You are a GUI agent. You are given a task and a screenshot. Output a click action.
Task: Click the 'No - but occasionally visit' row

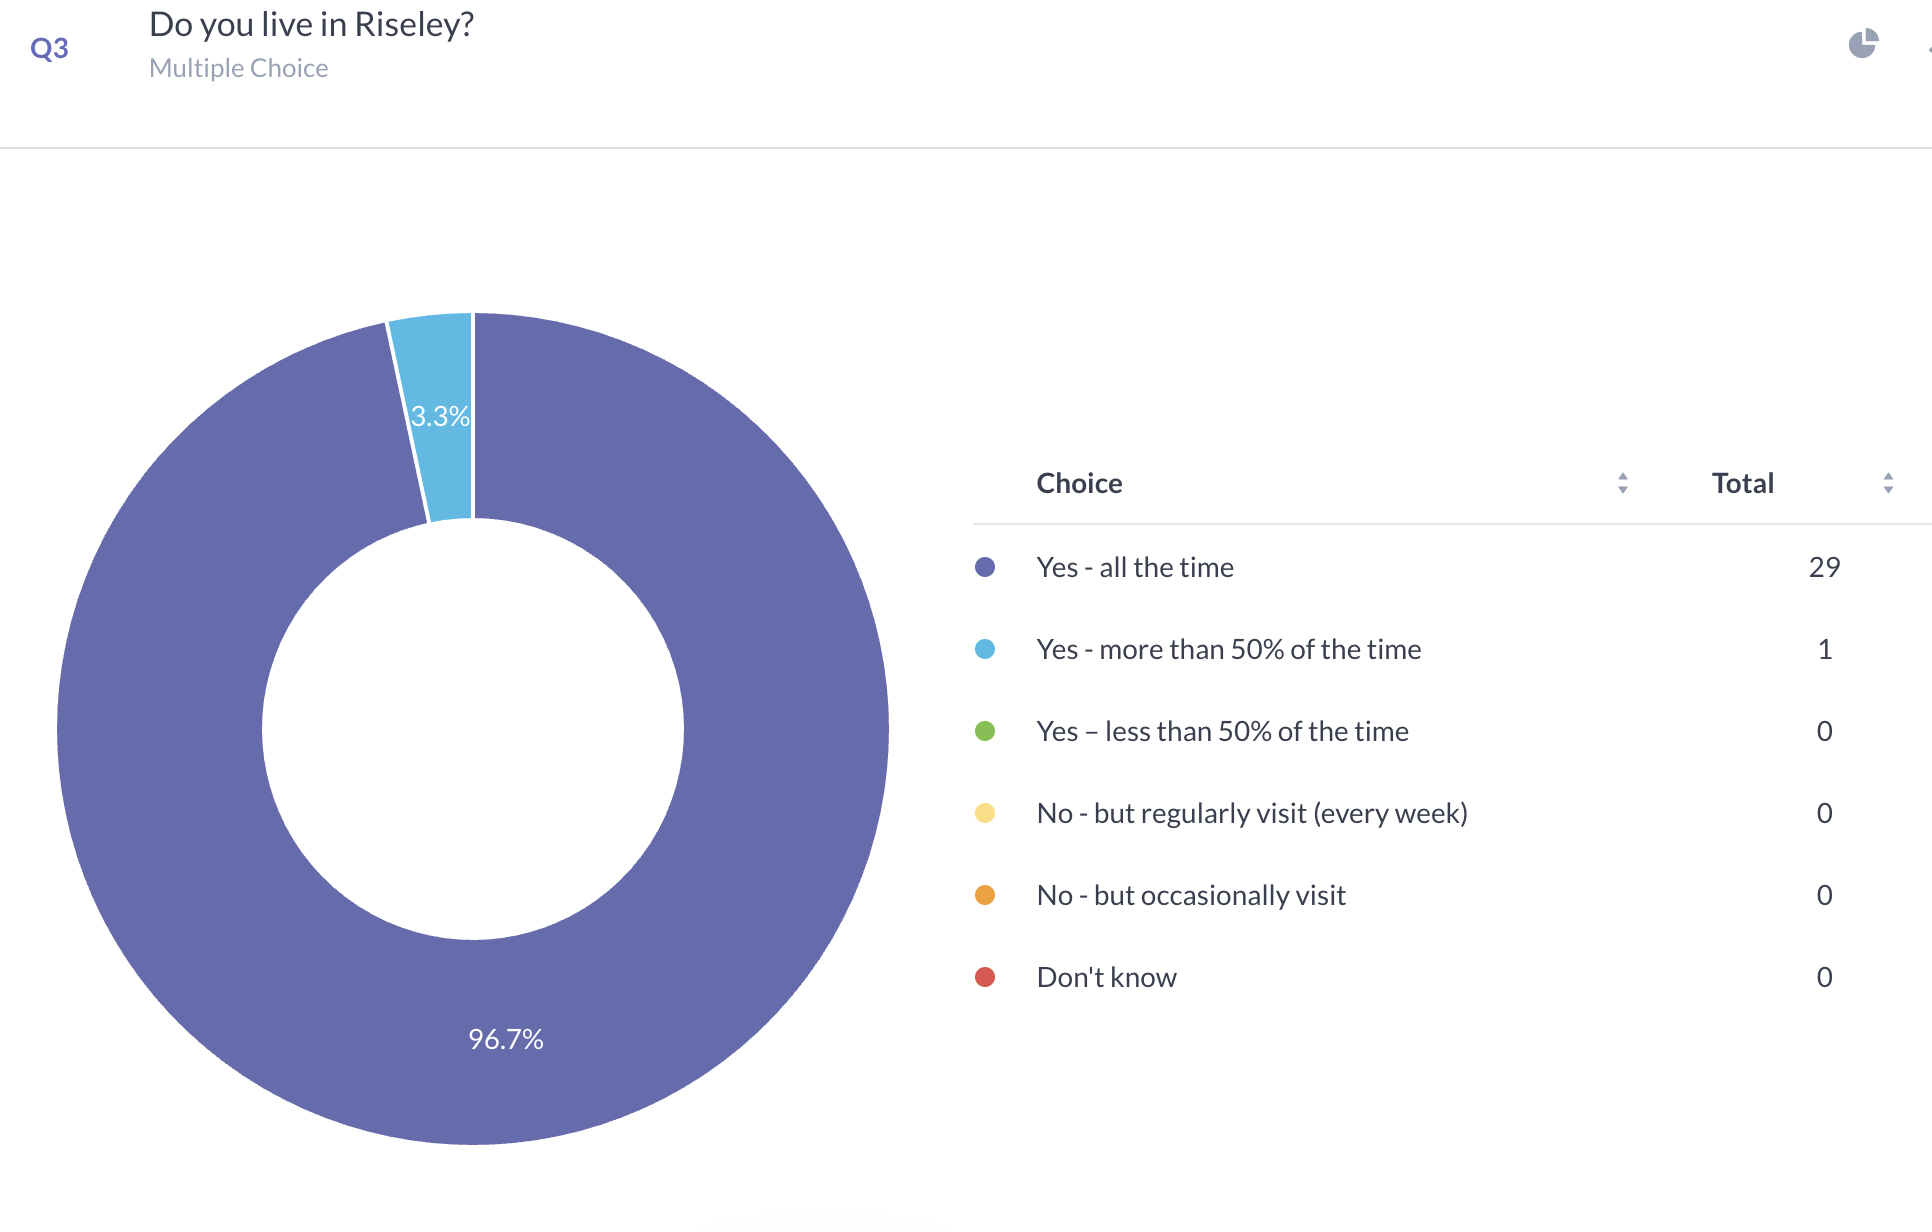pos(1191,895)
